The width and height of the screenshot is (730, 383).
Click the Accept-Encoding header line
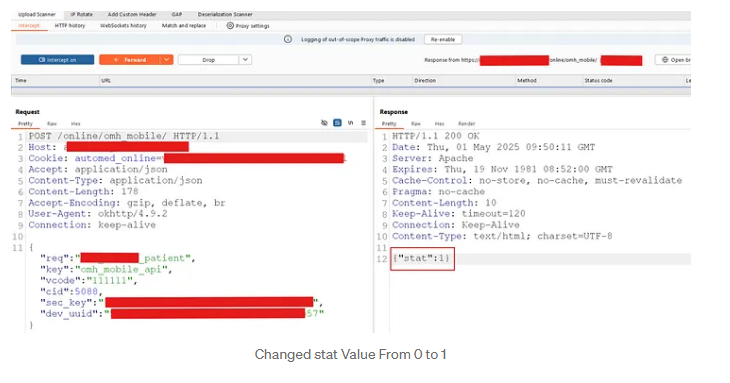[x=127, y=203]
